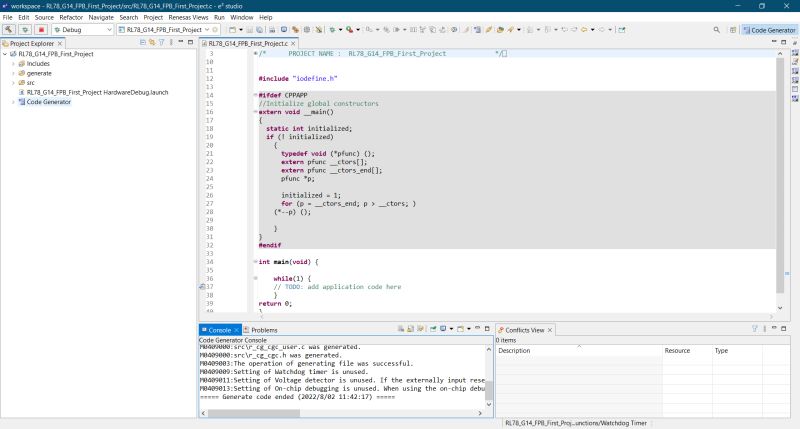Expand the src folder
Image resolution: width=800 pixels, height=429 pixels.
(x=13, y=83)
